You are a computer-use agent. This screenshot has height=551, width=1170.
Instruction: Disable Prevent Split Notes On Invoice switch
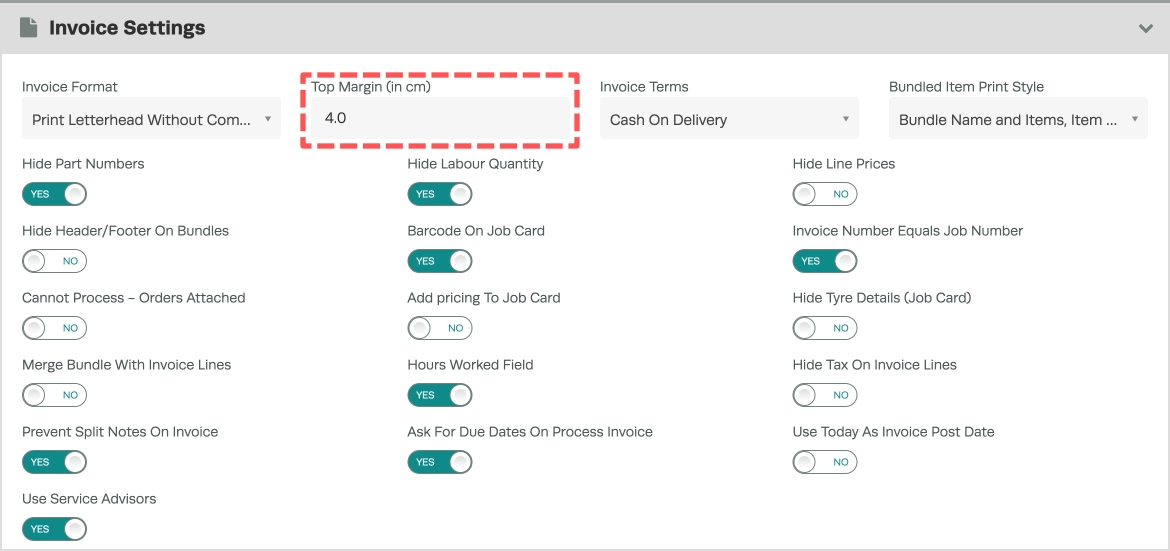(x=54, y=462)
